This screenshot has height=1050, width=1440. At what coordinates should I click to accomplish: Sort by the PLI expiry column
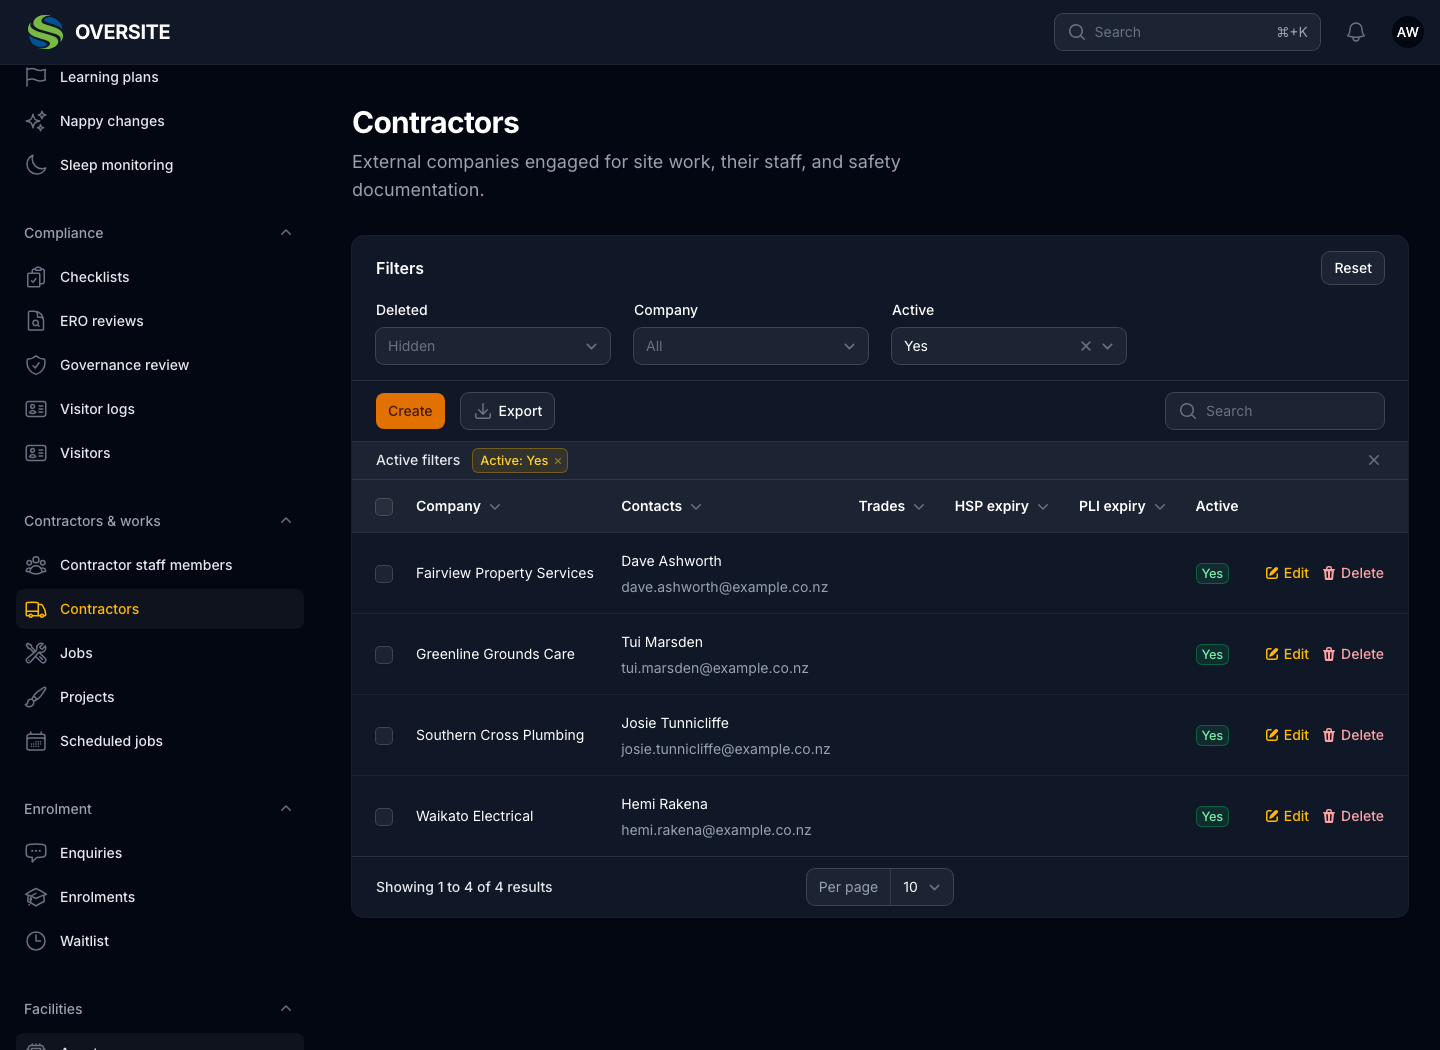(1122, 506)
